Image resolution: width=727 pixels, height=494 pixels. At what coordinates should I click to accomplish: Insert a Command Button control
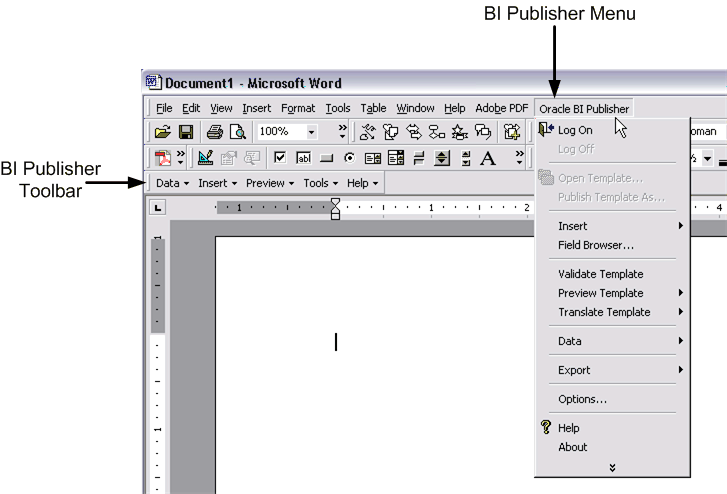(326, 159)
